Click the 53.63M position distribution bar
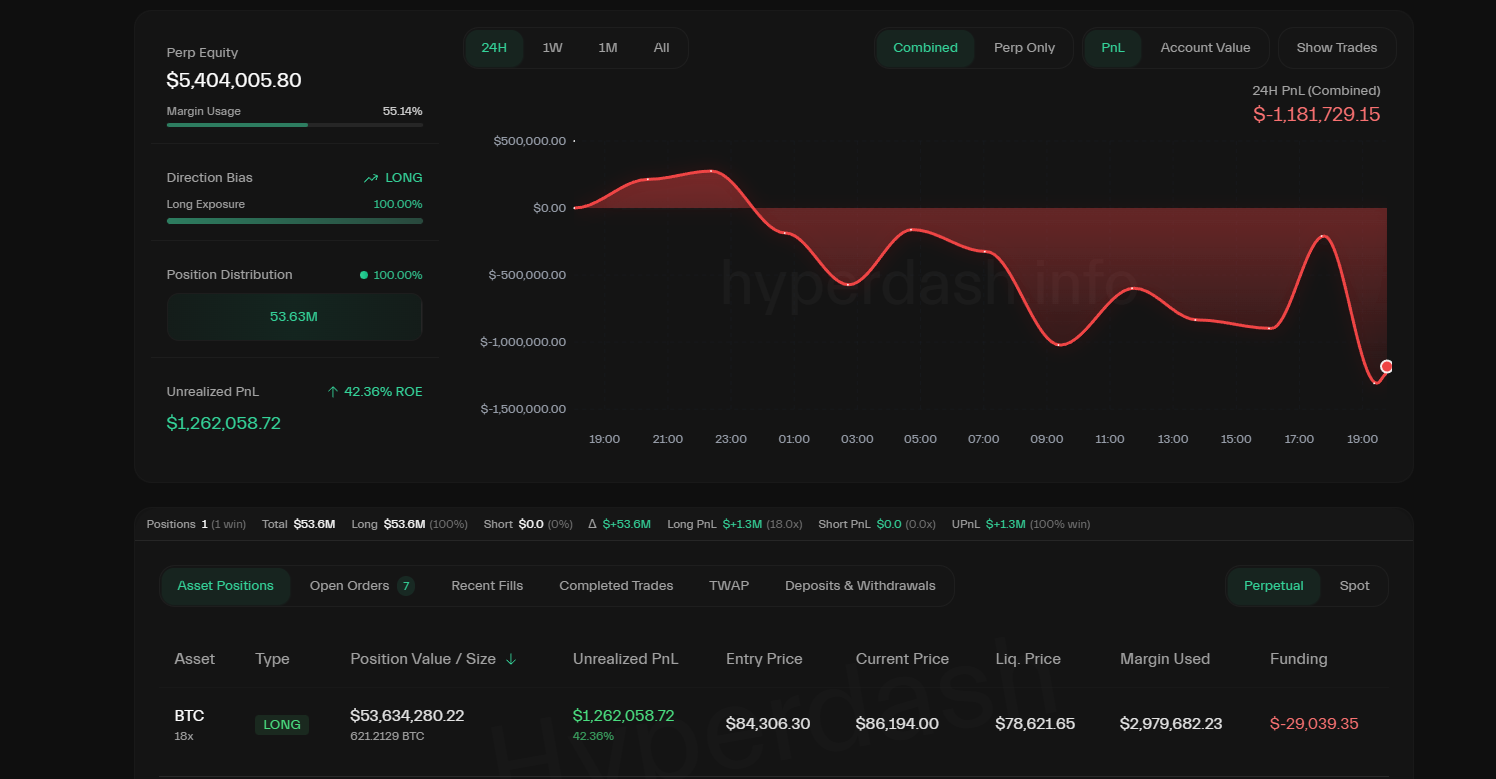1496x779 pixels. (x=294, y=317)
